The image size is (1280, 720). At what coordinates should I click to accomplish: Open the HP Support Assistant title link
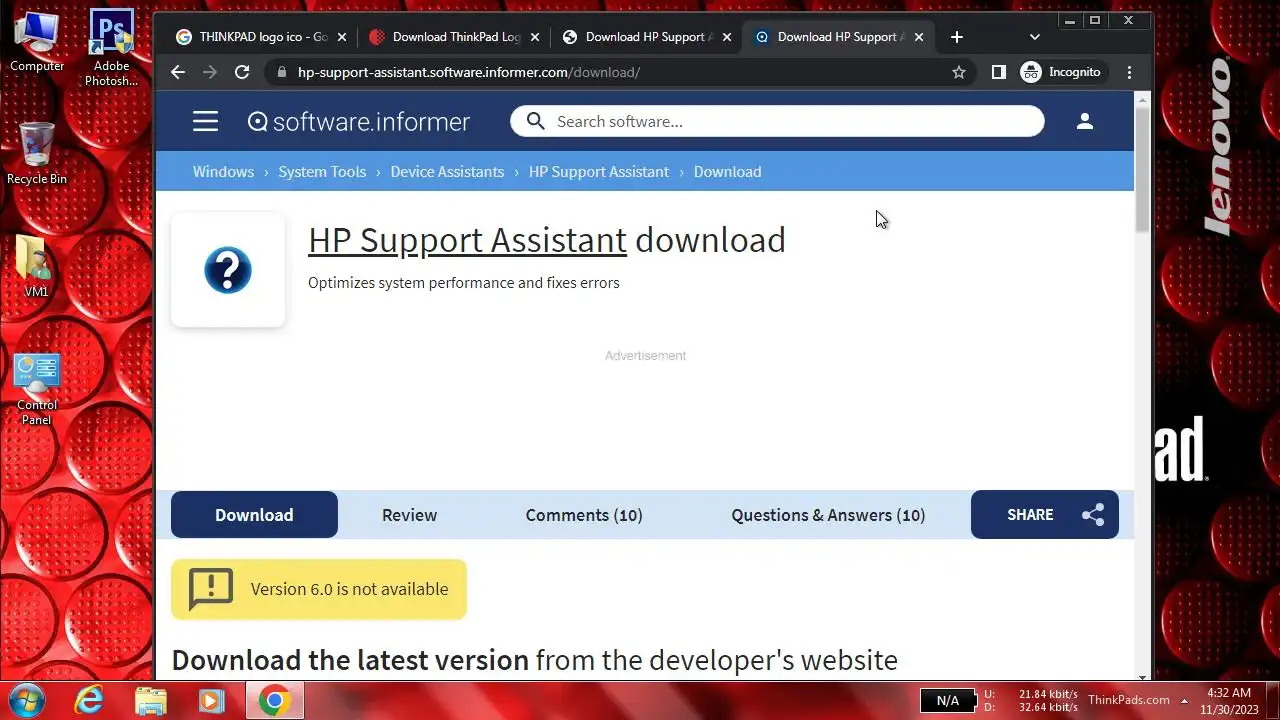pyautogui.click(x=467, y=240)
